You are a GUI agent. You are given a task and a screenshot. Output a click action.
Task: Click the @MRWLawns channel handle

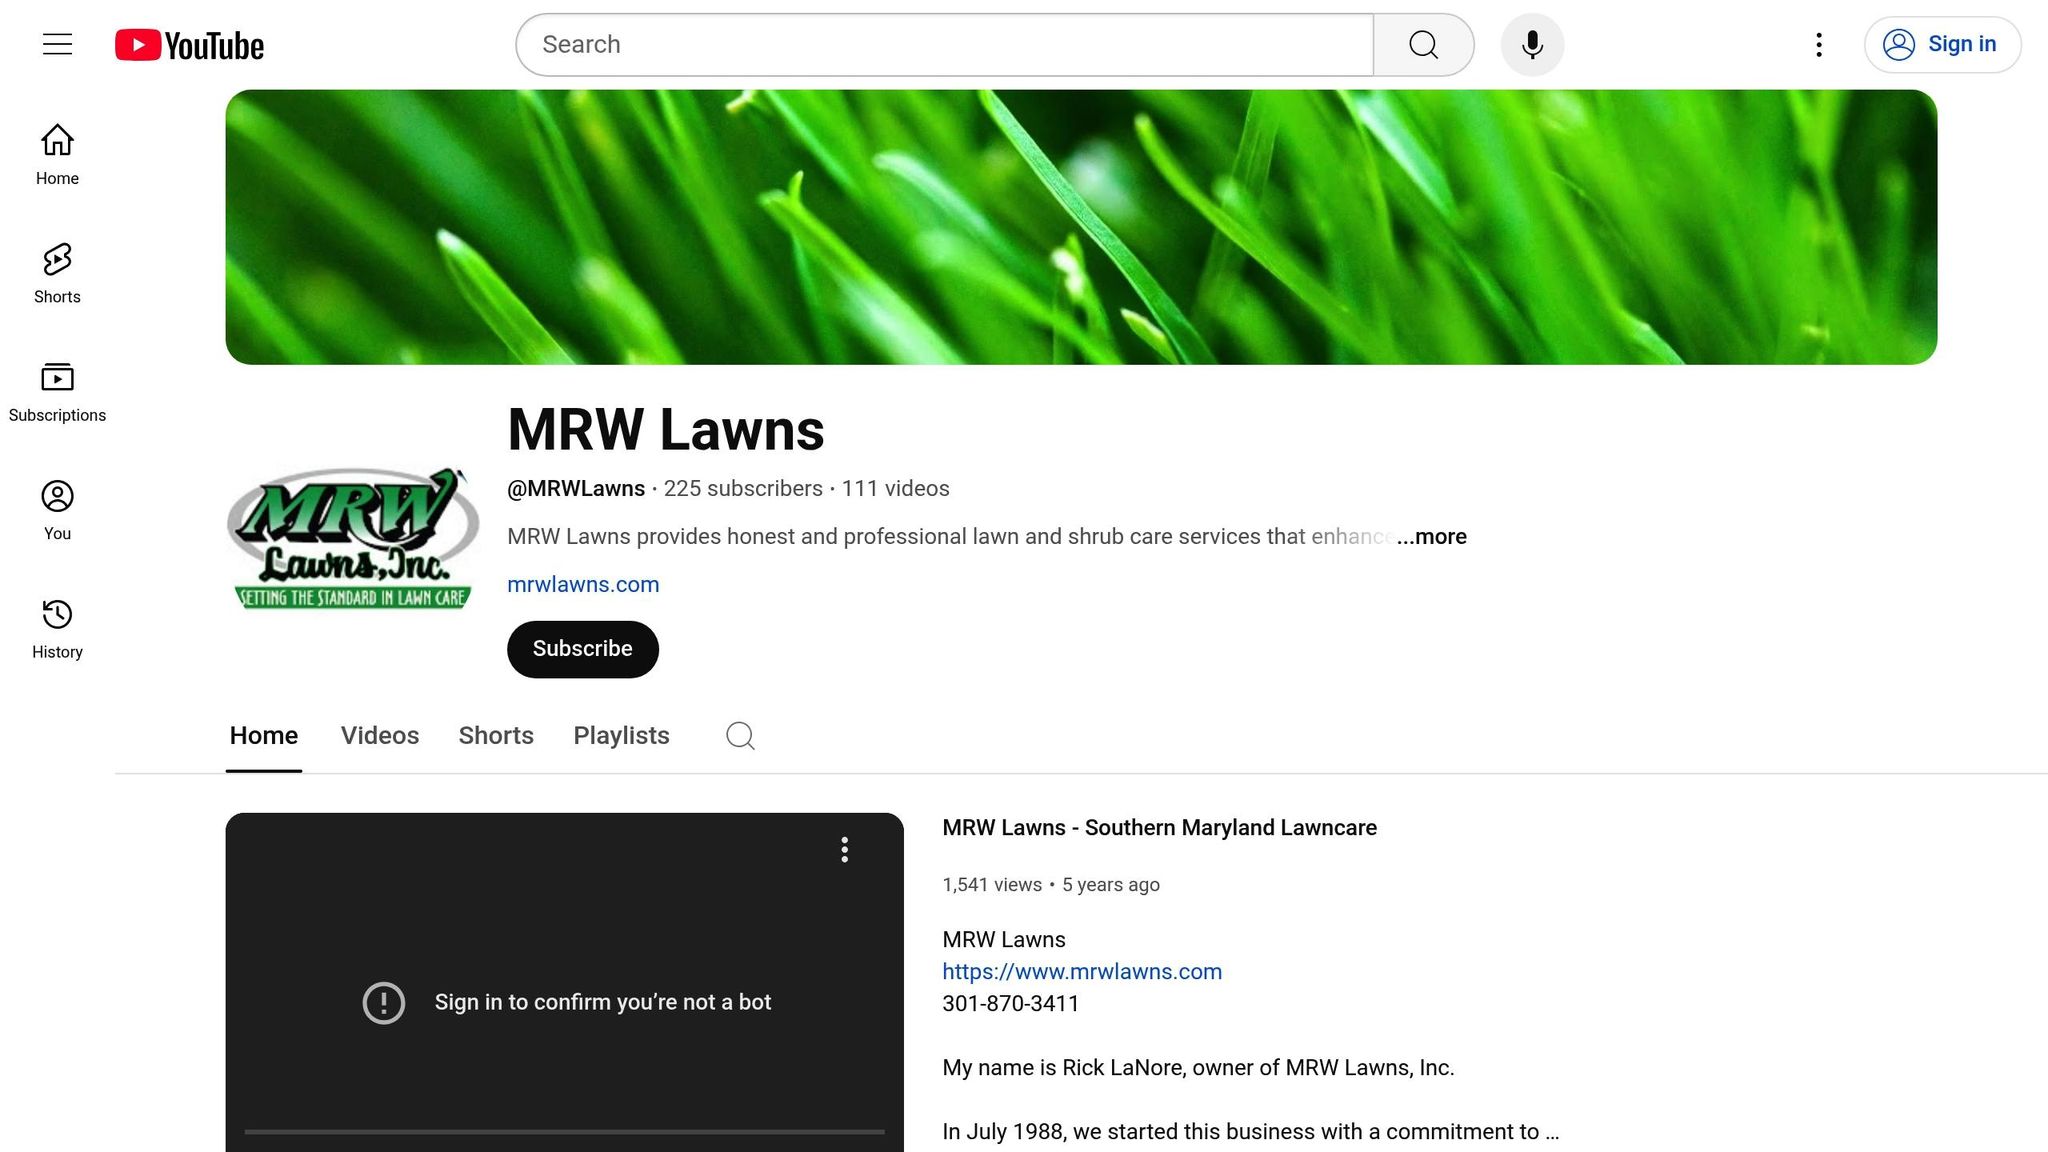[x=576, y=489]
